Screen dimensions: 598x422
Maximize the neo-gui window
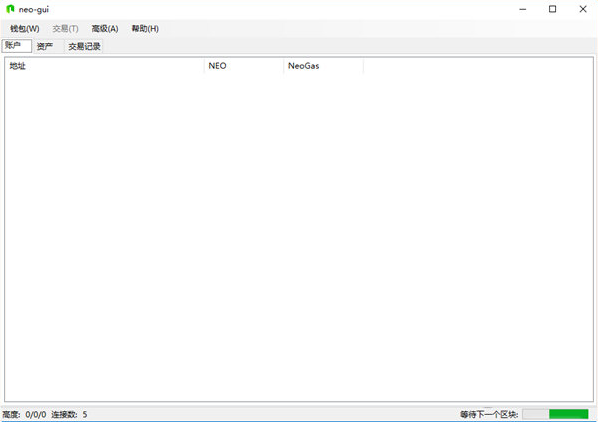pos(552,9)
